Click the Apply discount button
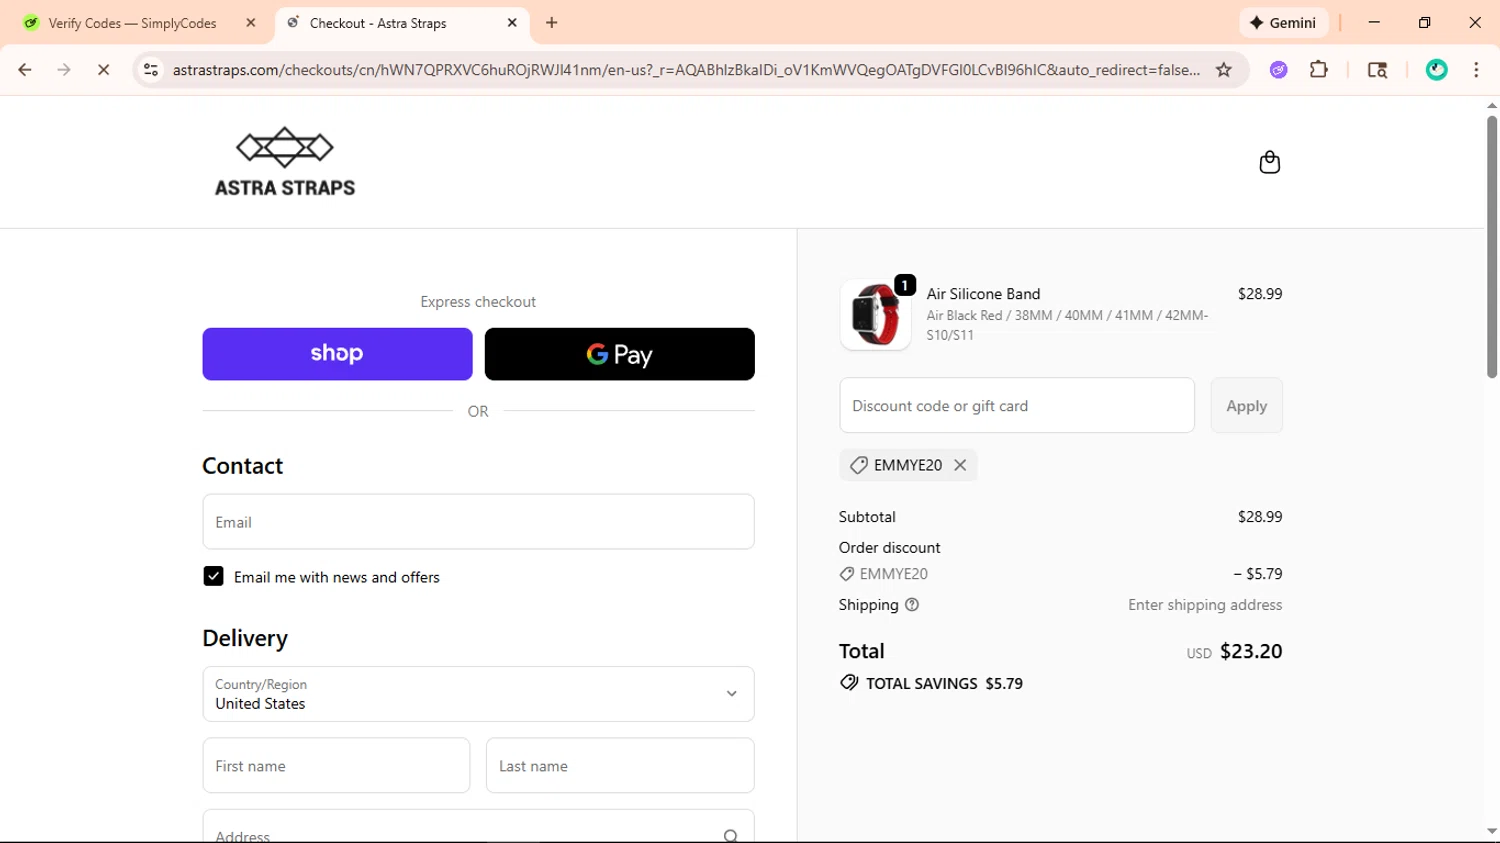 tap(1246, 405)
